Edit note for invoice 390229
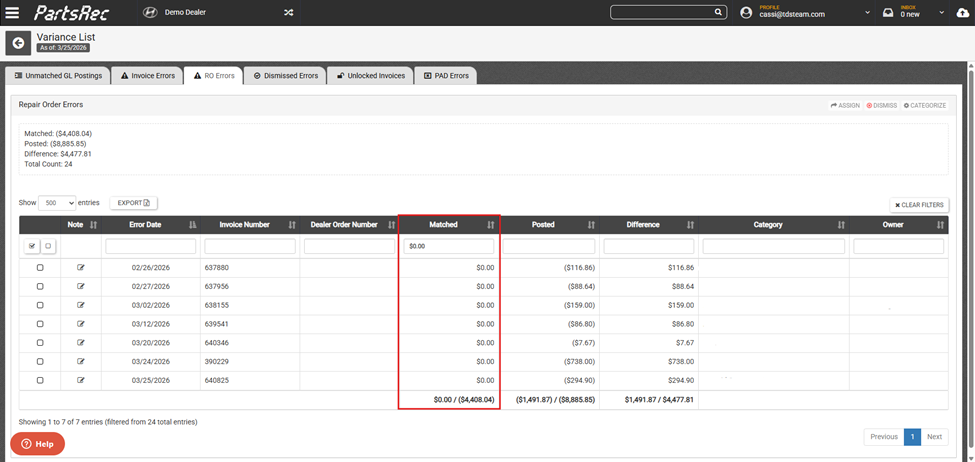This screenshot has height=462, width=975. 80,361
